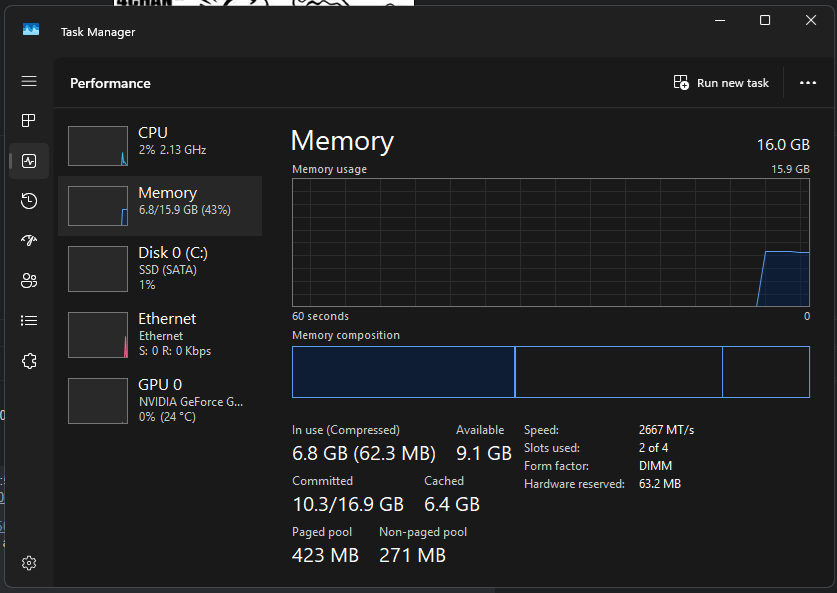This screenshot has height=593, width=837.
Task: Click the SSD (SATA) disk type text
Action: (x=168, y=270)
